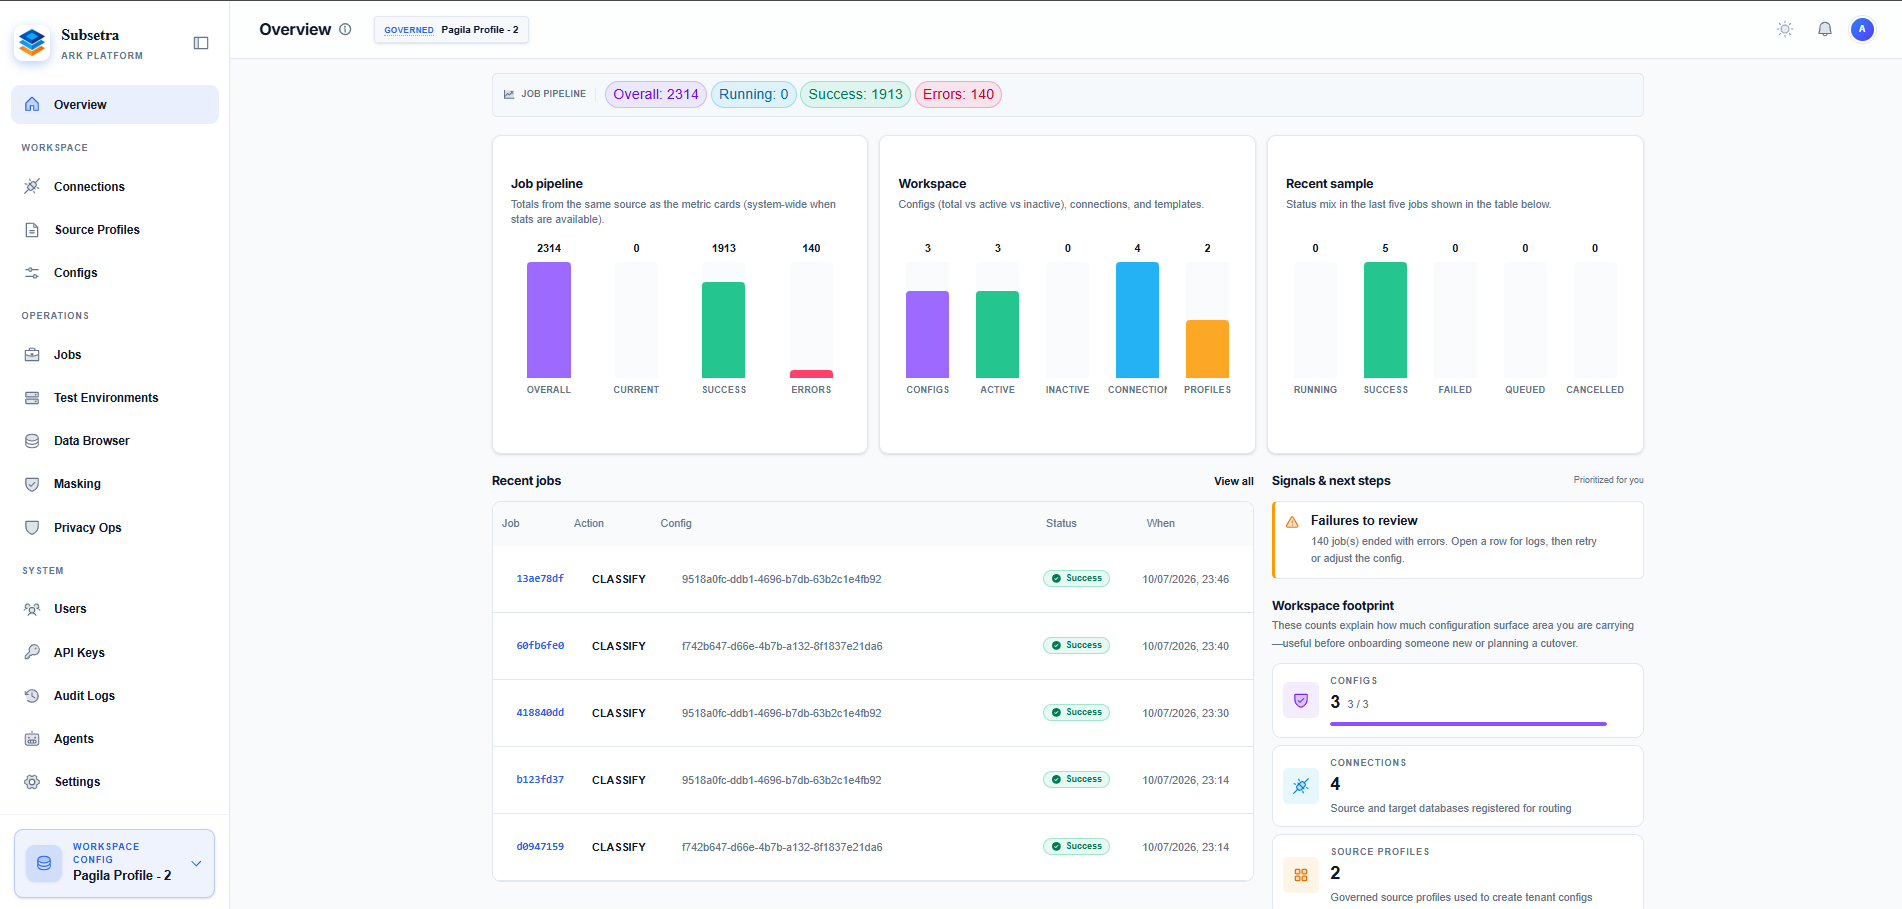The width and height of the screenshot is (1902, 909).
Task: Expand the Pagila Profile - 2 workspace selector
Action: pyautogui.click(x=115, y=863)
